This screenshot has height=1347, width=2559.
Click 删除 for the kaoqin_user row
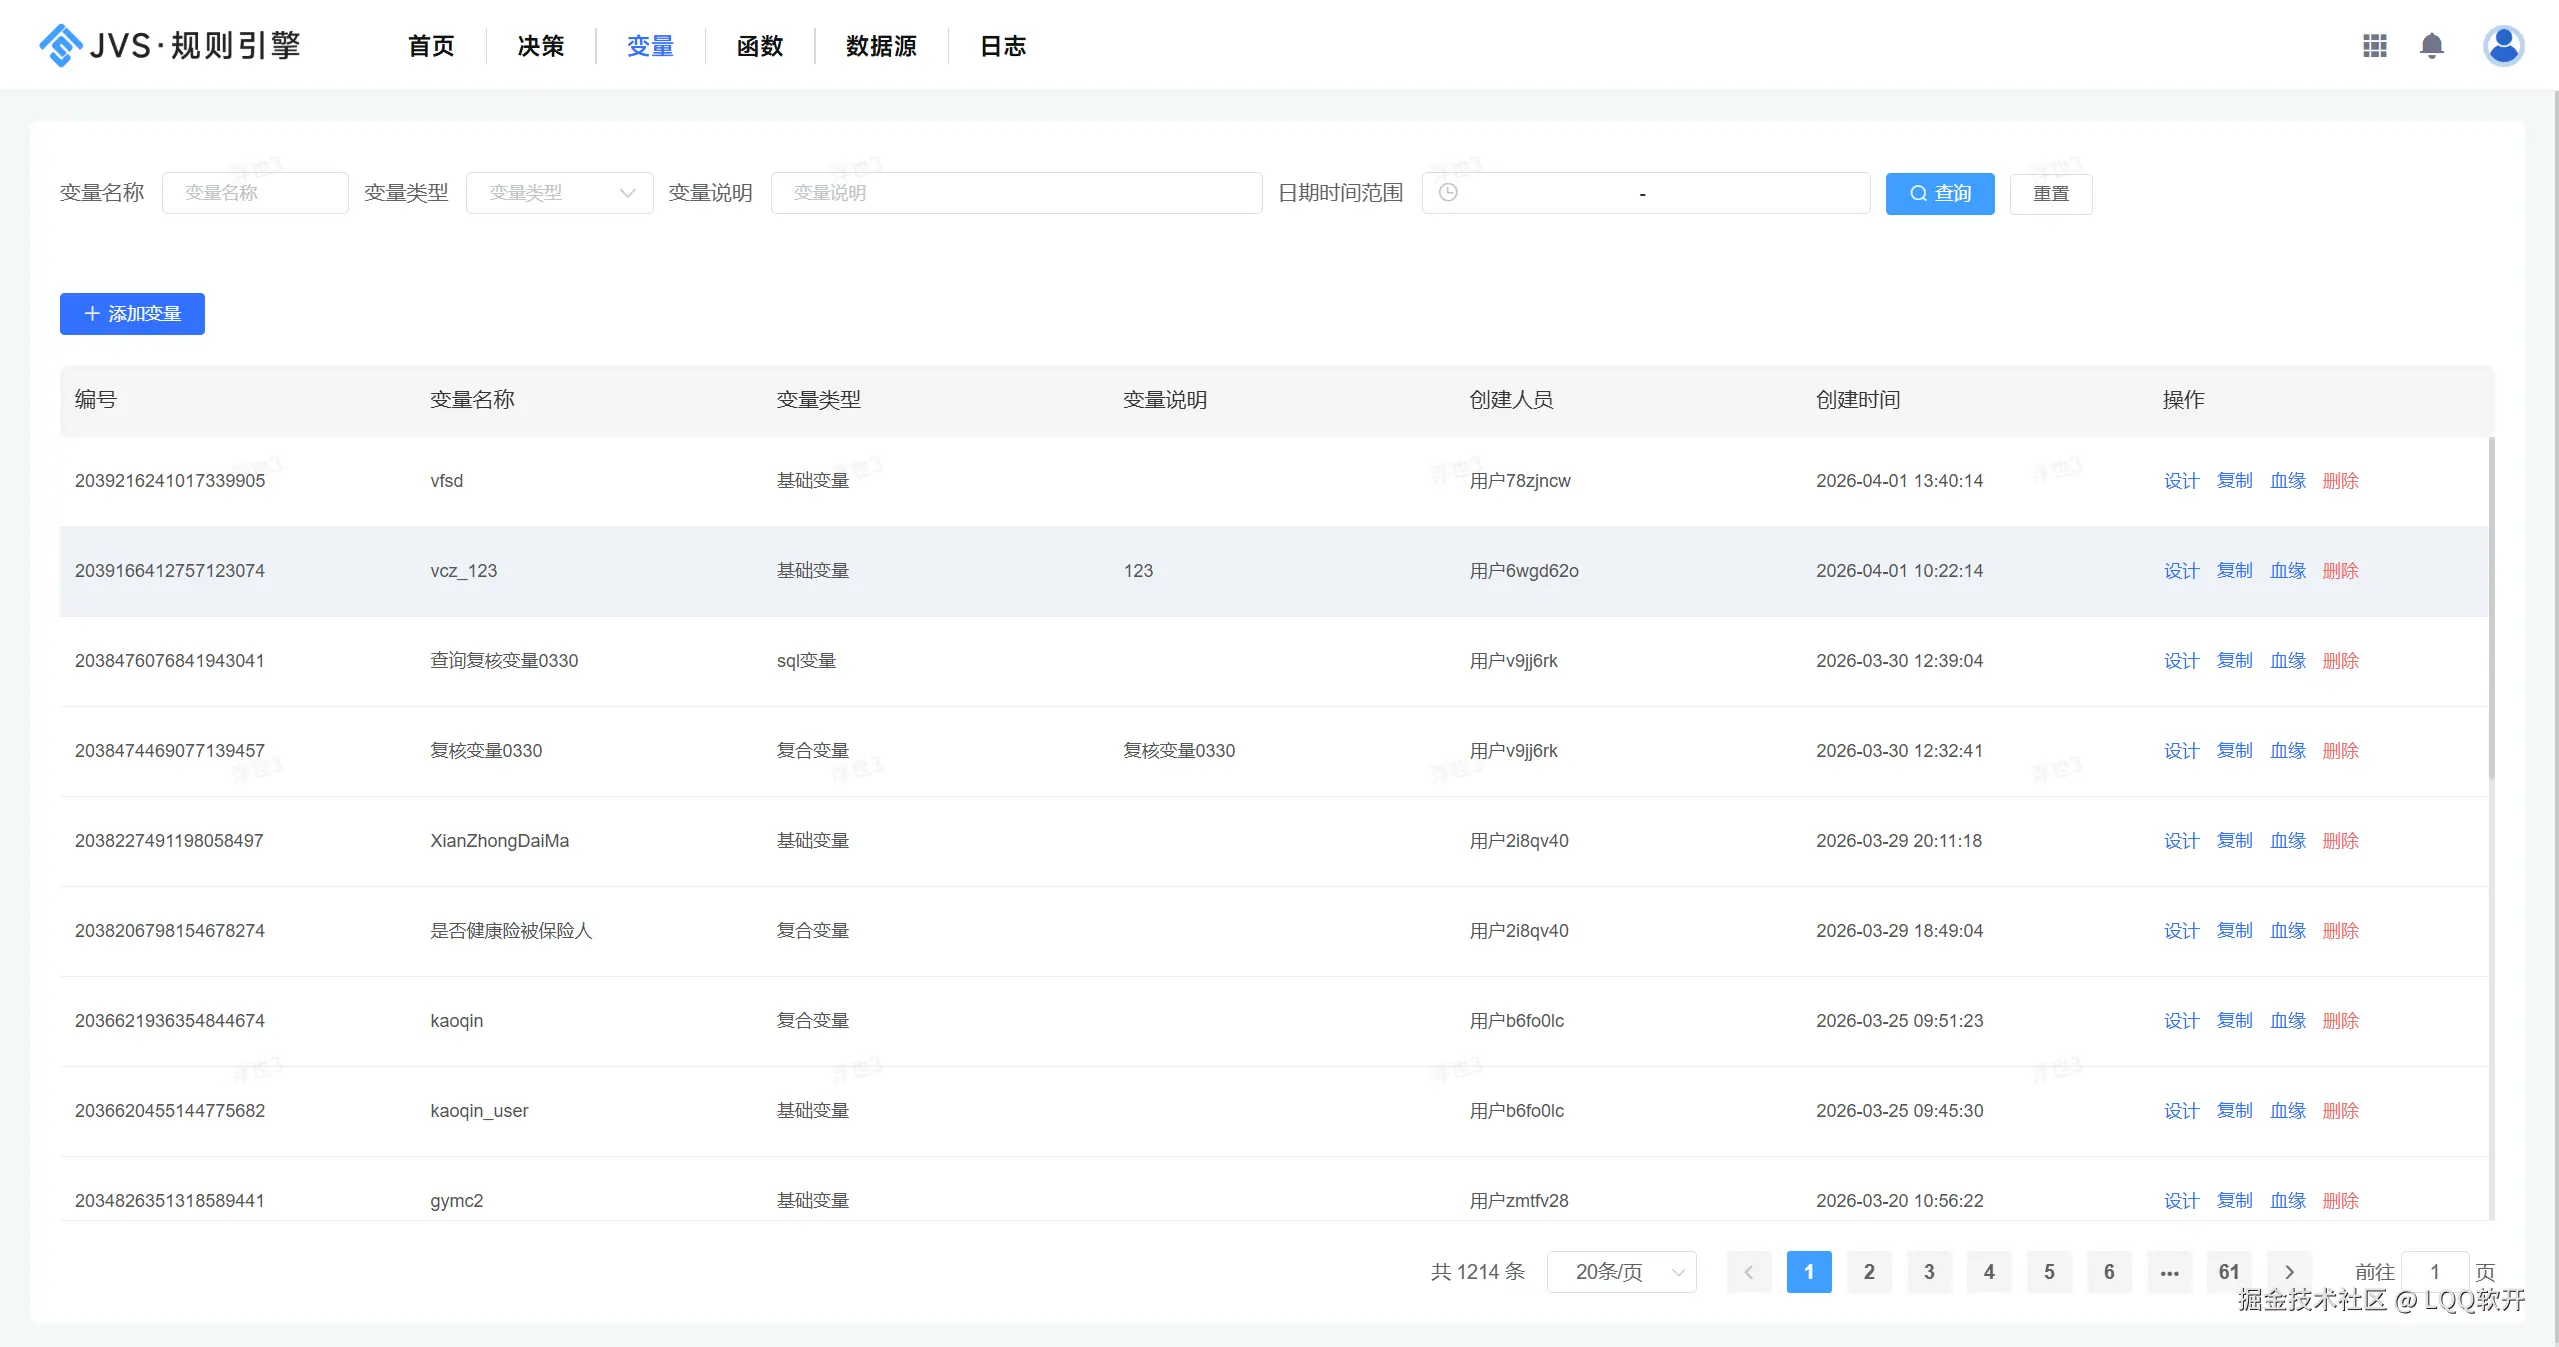point(2340,1111)
